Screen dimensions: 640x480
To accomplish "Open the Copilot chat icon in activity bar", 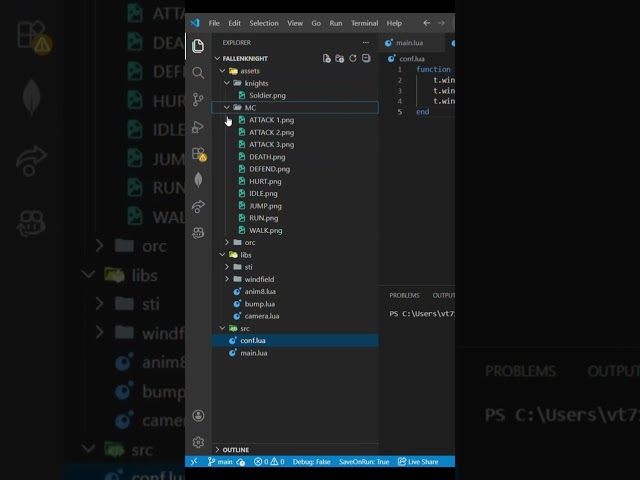I will point(198,233).
